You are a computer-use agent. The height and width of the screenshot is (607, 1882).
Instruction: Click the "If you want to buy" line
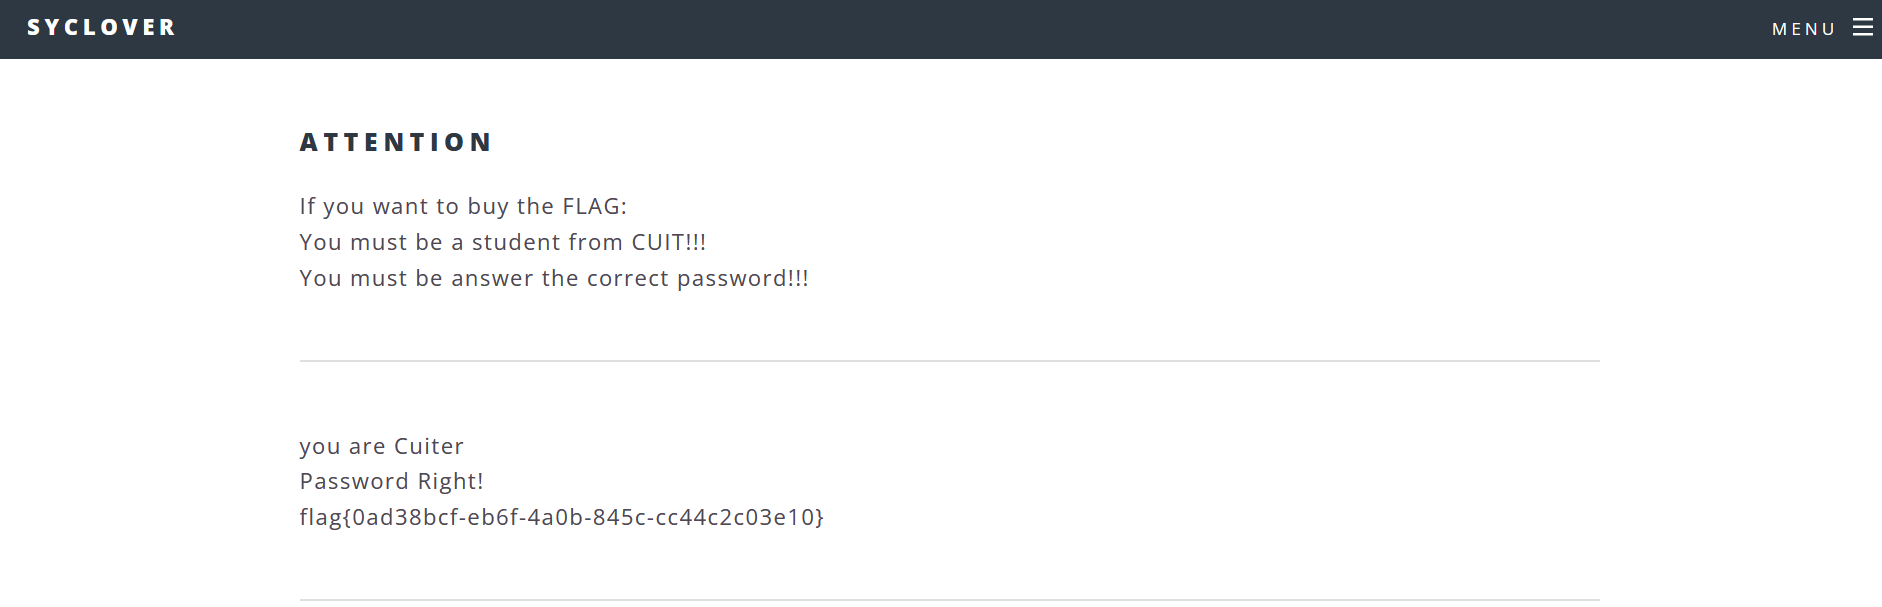click(x=463, y=206)
